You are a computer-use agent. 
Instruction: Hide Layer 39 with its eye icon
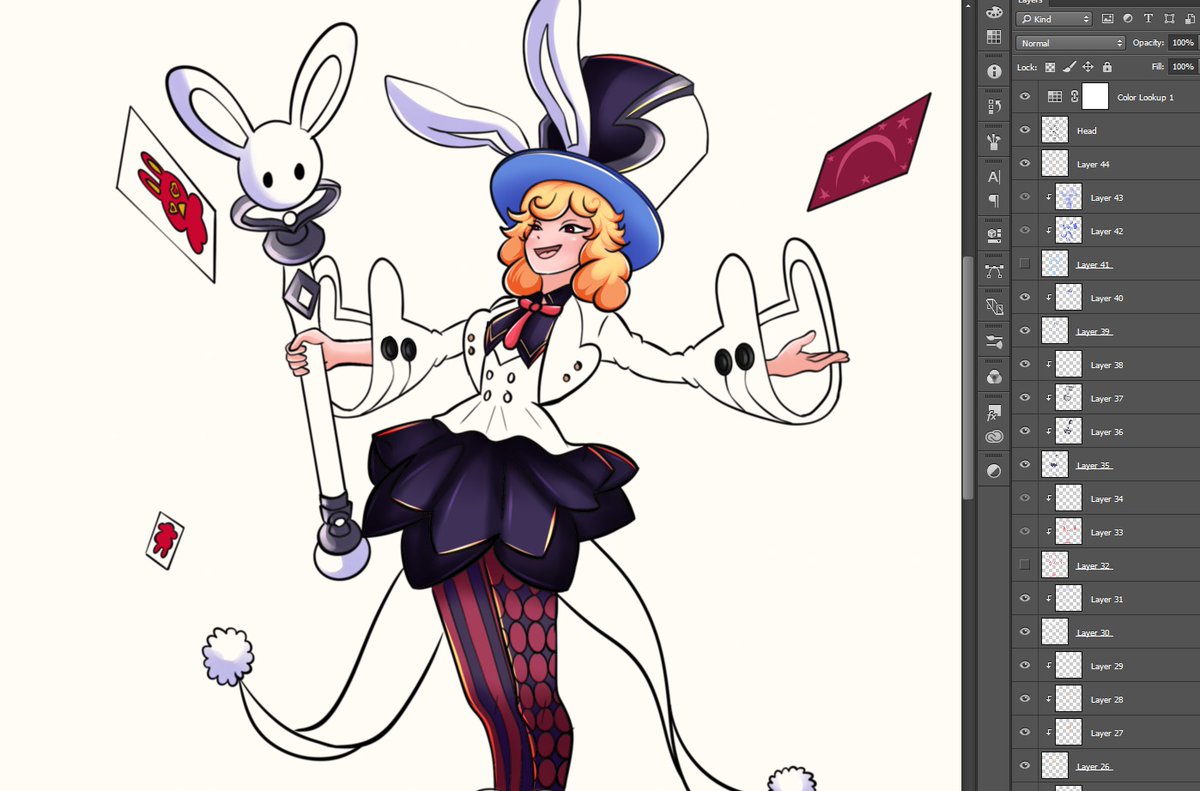[1024, 331]
